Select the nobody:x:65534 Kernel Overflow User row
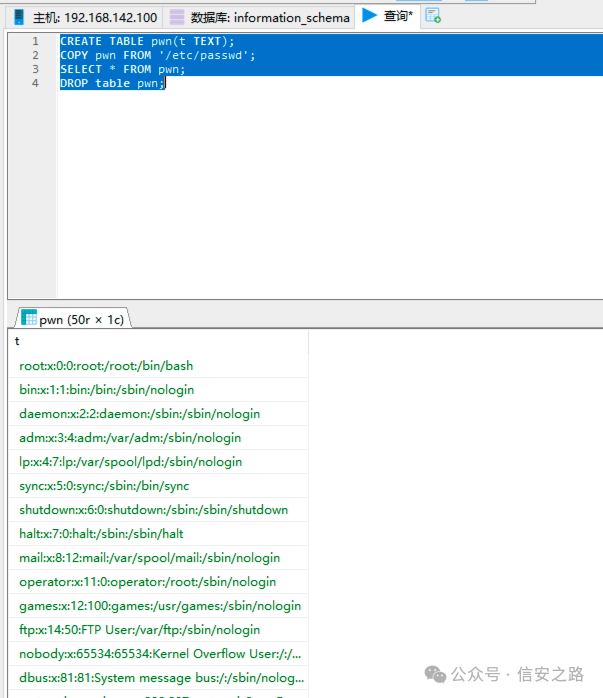This screenshot has width=603, height=698. (x=158, y=654)
